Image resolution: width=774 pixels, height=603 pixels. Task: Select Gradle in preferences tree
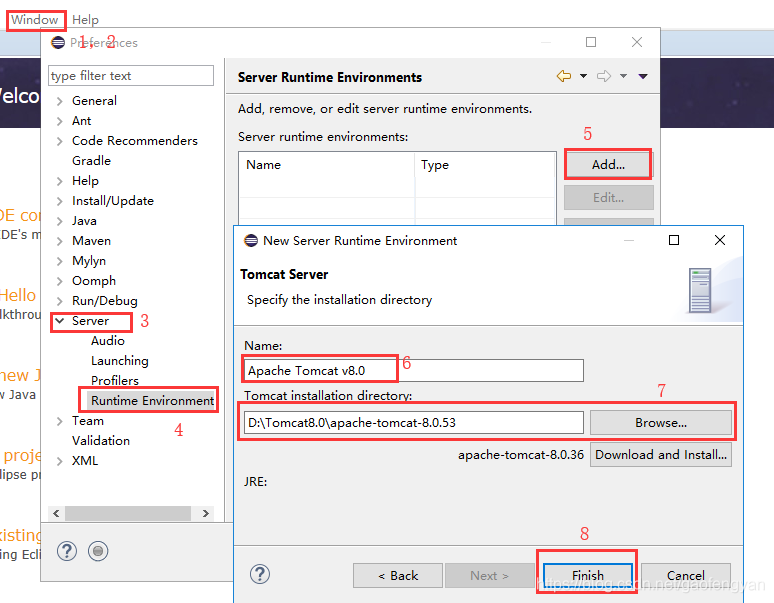tap(91, 161)
